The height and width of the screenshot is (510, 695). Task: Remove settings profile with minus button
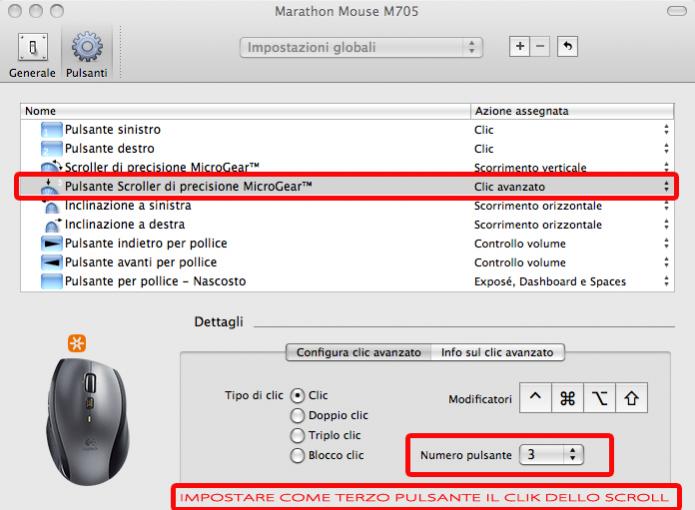click(540, 46)
